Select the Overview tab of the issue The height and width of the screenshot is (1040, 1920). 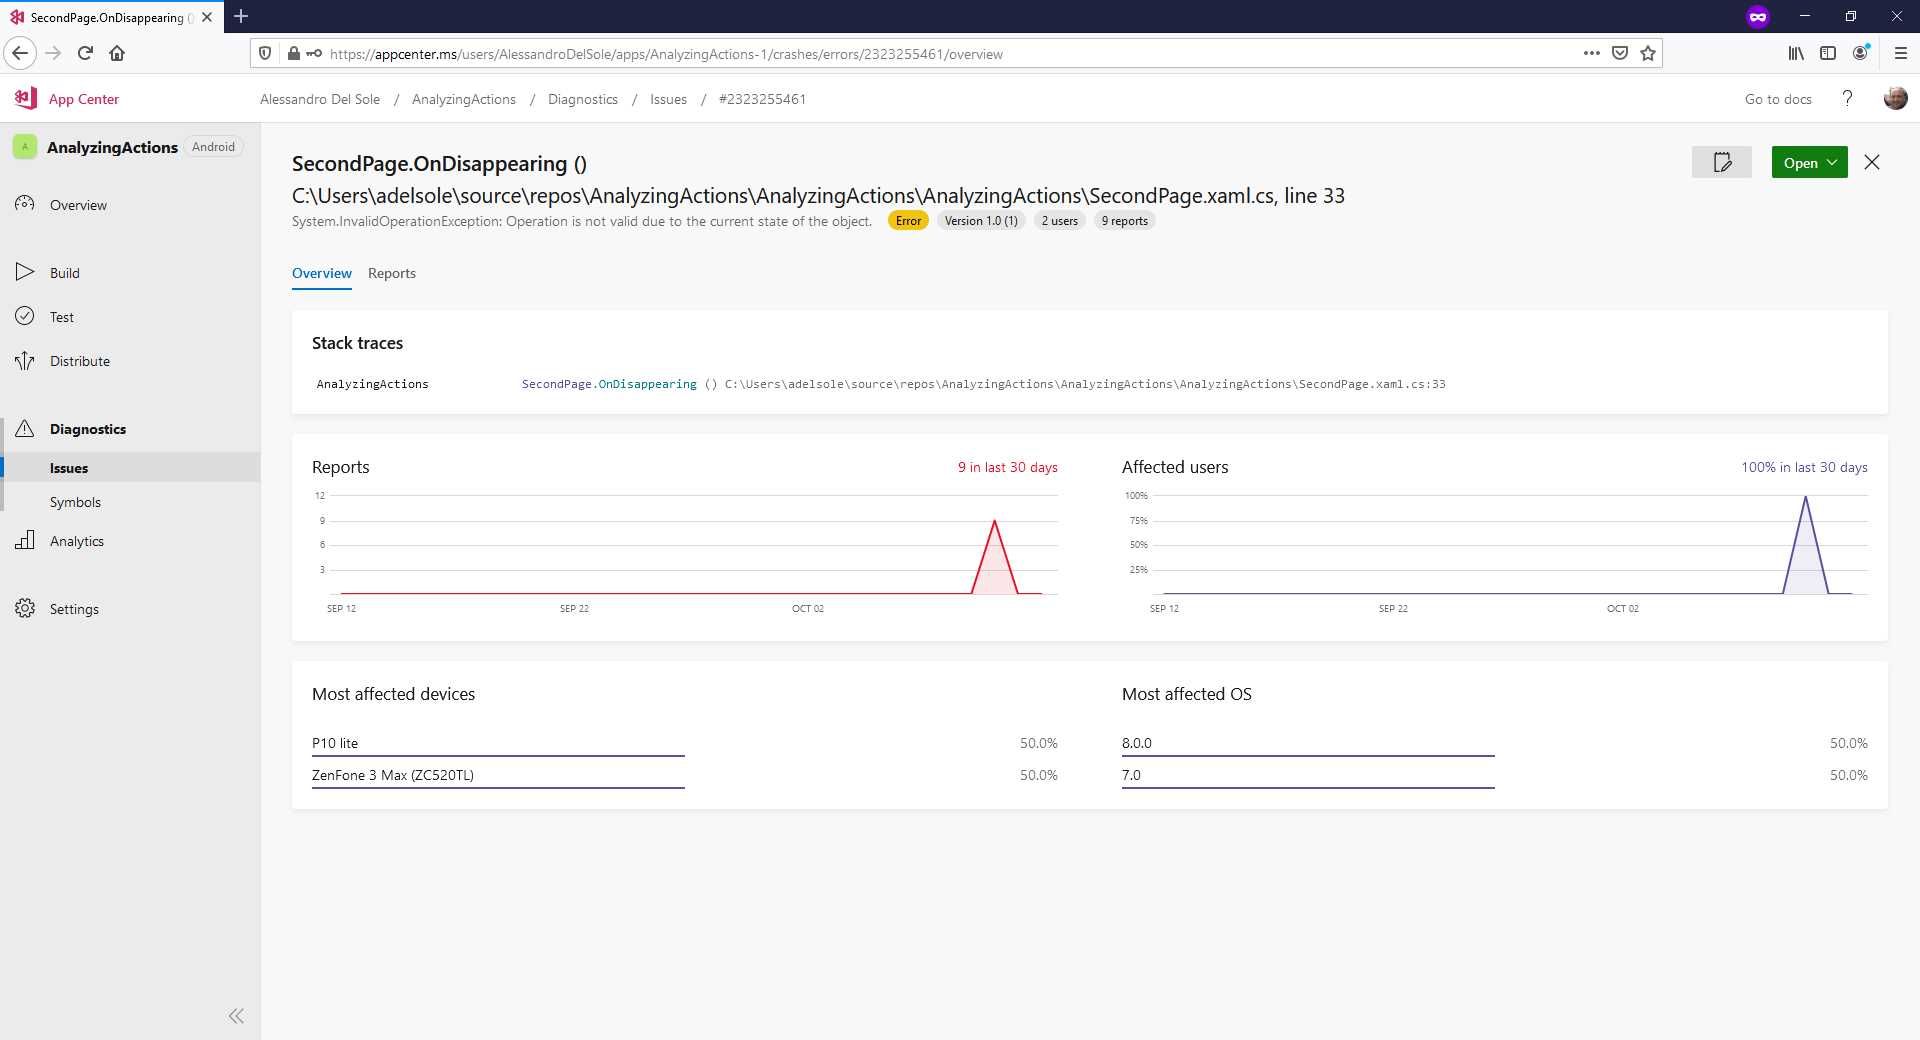coord(321,273)
